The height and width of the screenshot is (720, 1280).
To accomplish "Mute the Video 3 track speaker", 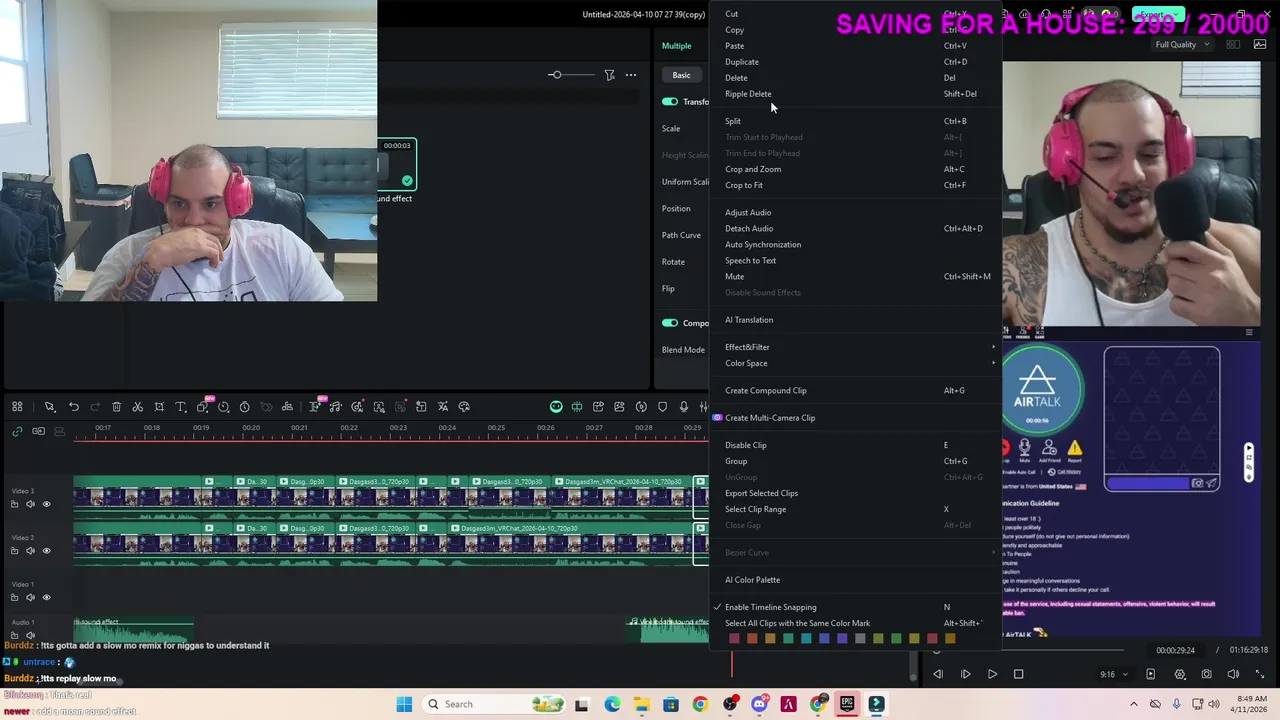I will (x=30, y=504).
